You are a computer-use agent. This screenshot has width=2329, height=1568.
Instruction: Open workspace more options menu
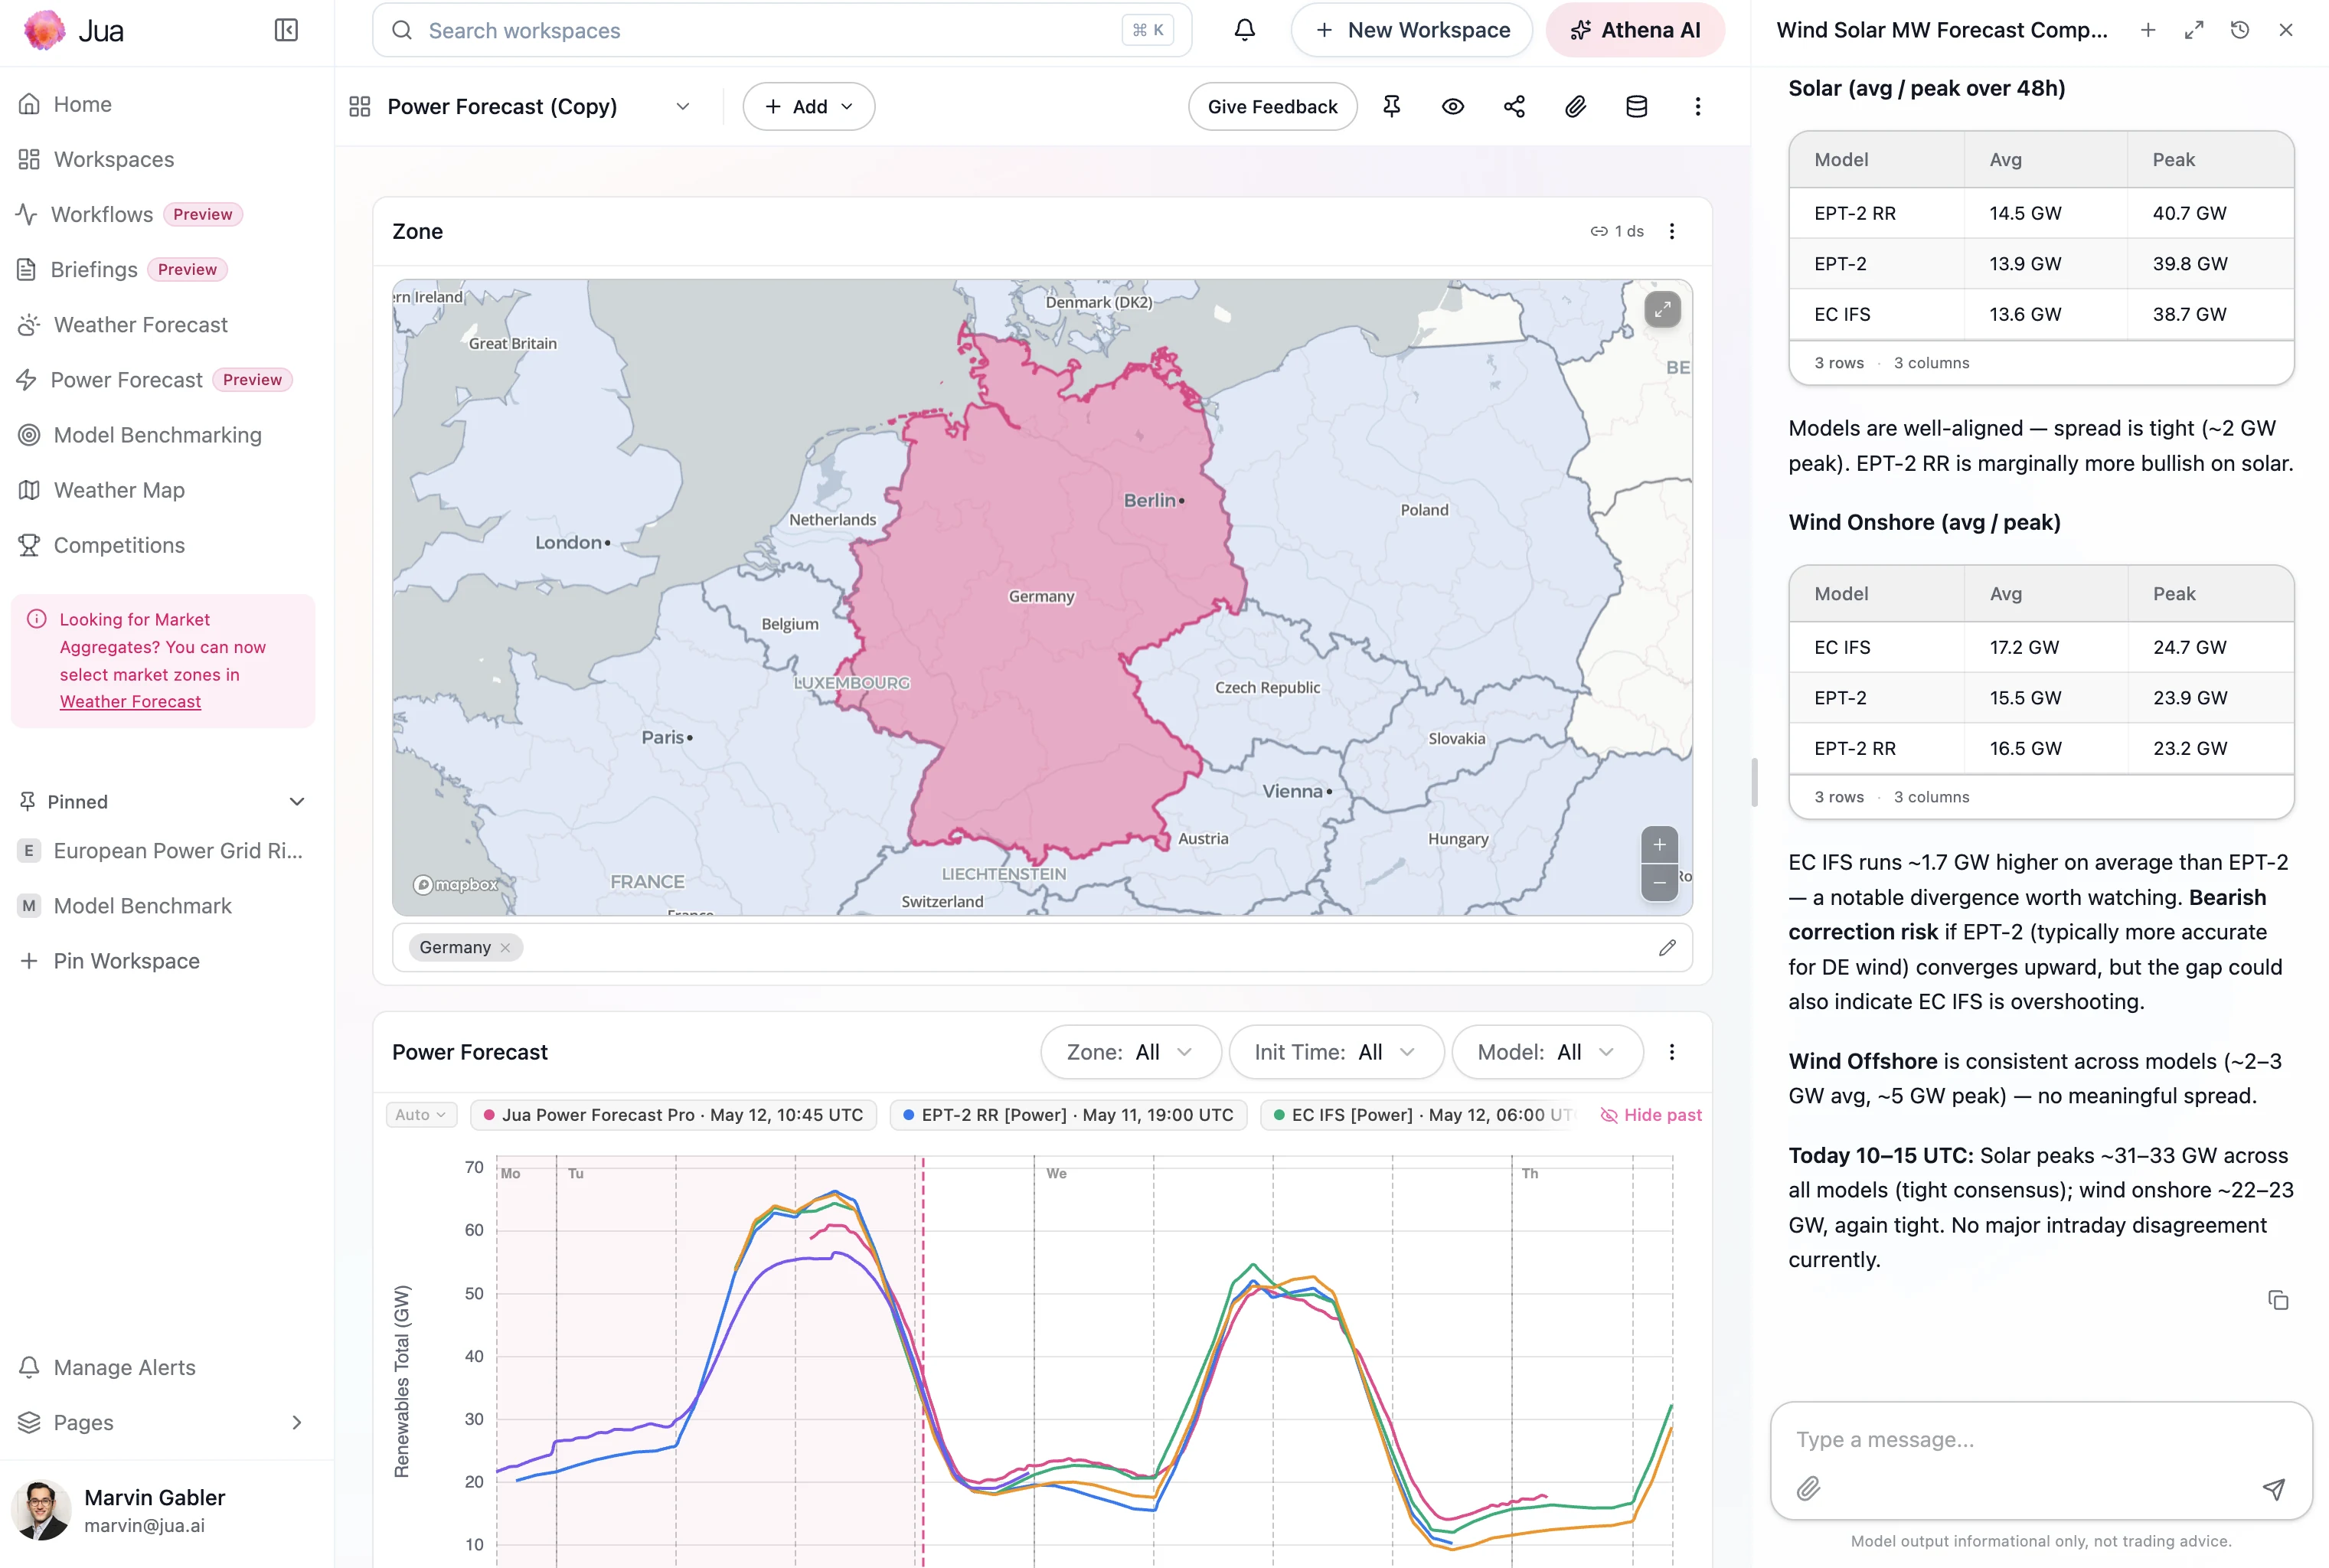1697,106
